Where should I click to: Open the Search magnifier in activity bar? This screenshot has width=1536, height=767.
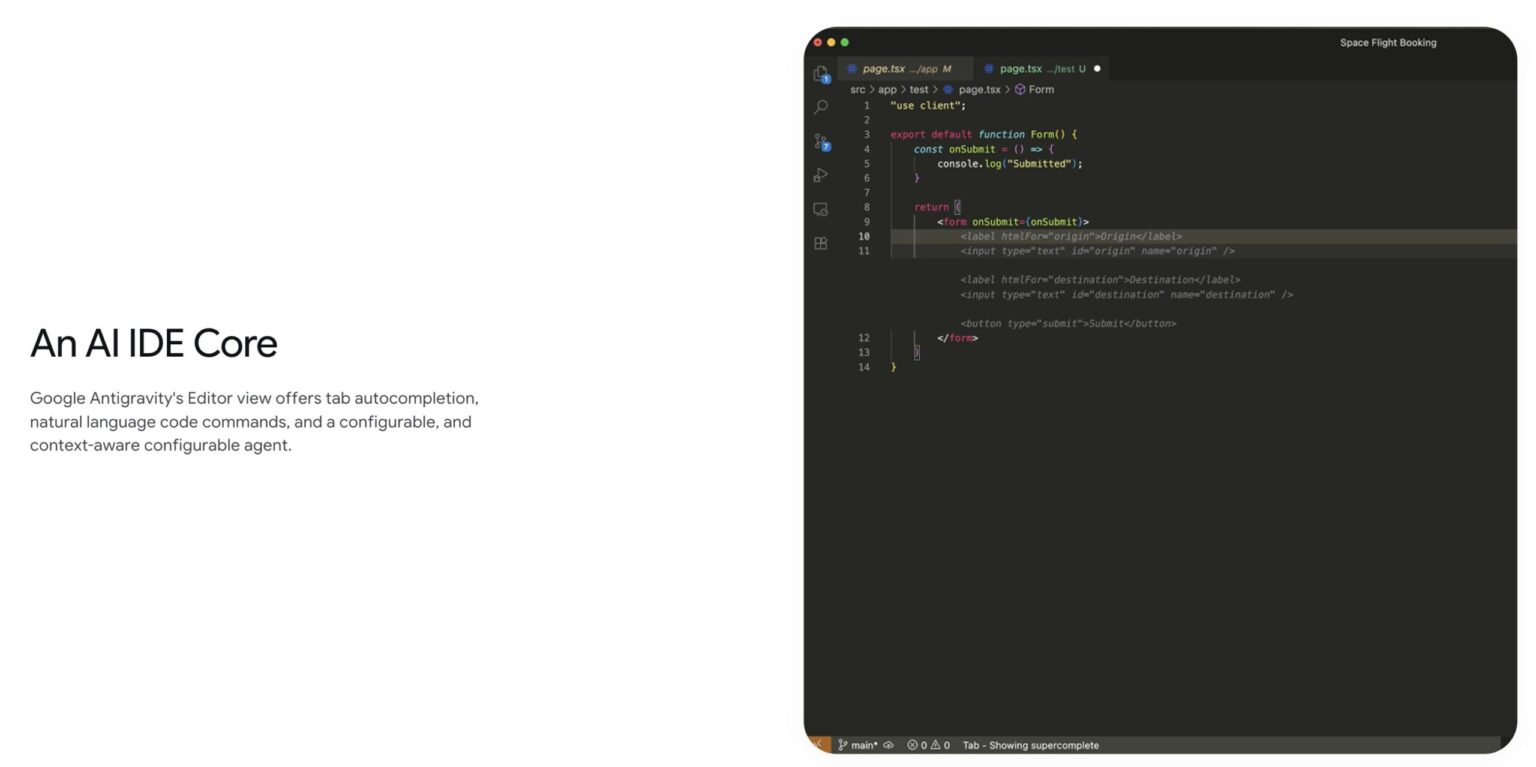pyautogui.click(x=820, y=107)
